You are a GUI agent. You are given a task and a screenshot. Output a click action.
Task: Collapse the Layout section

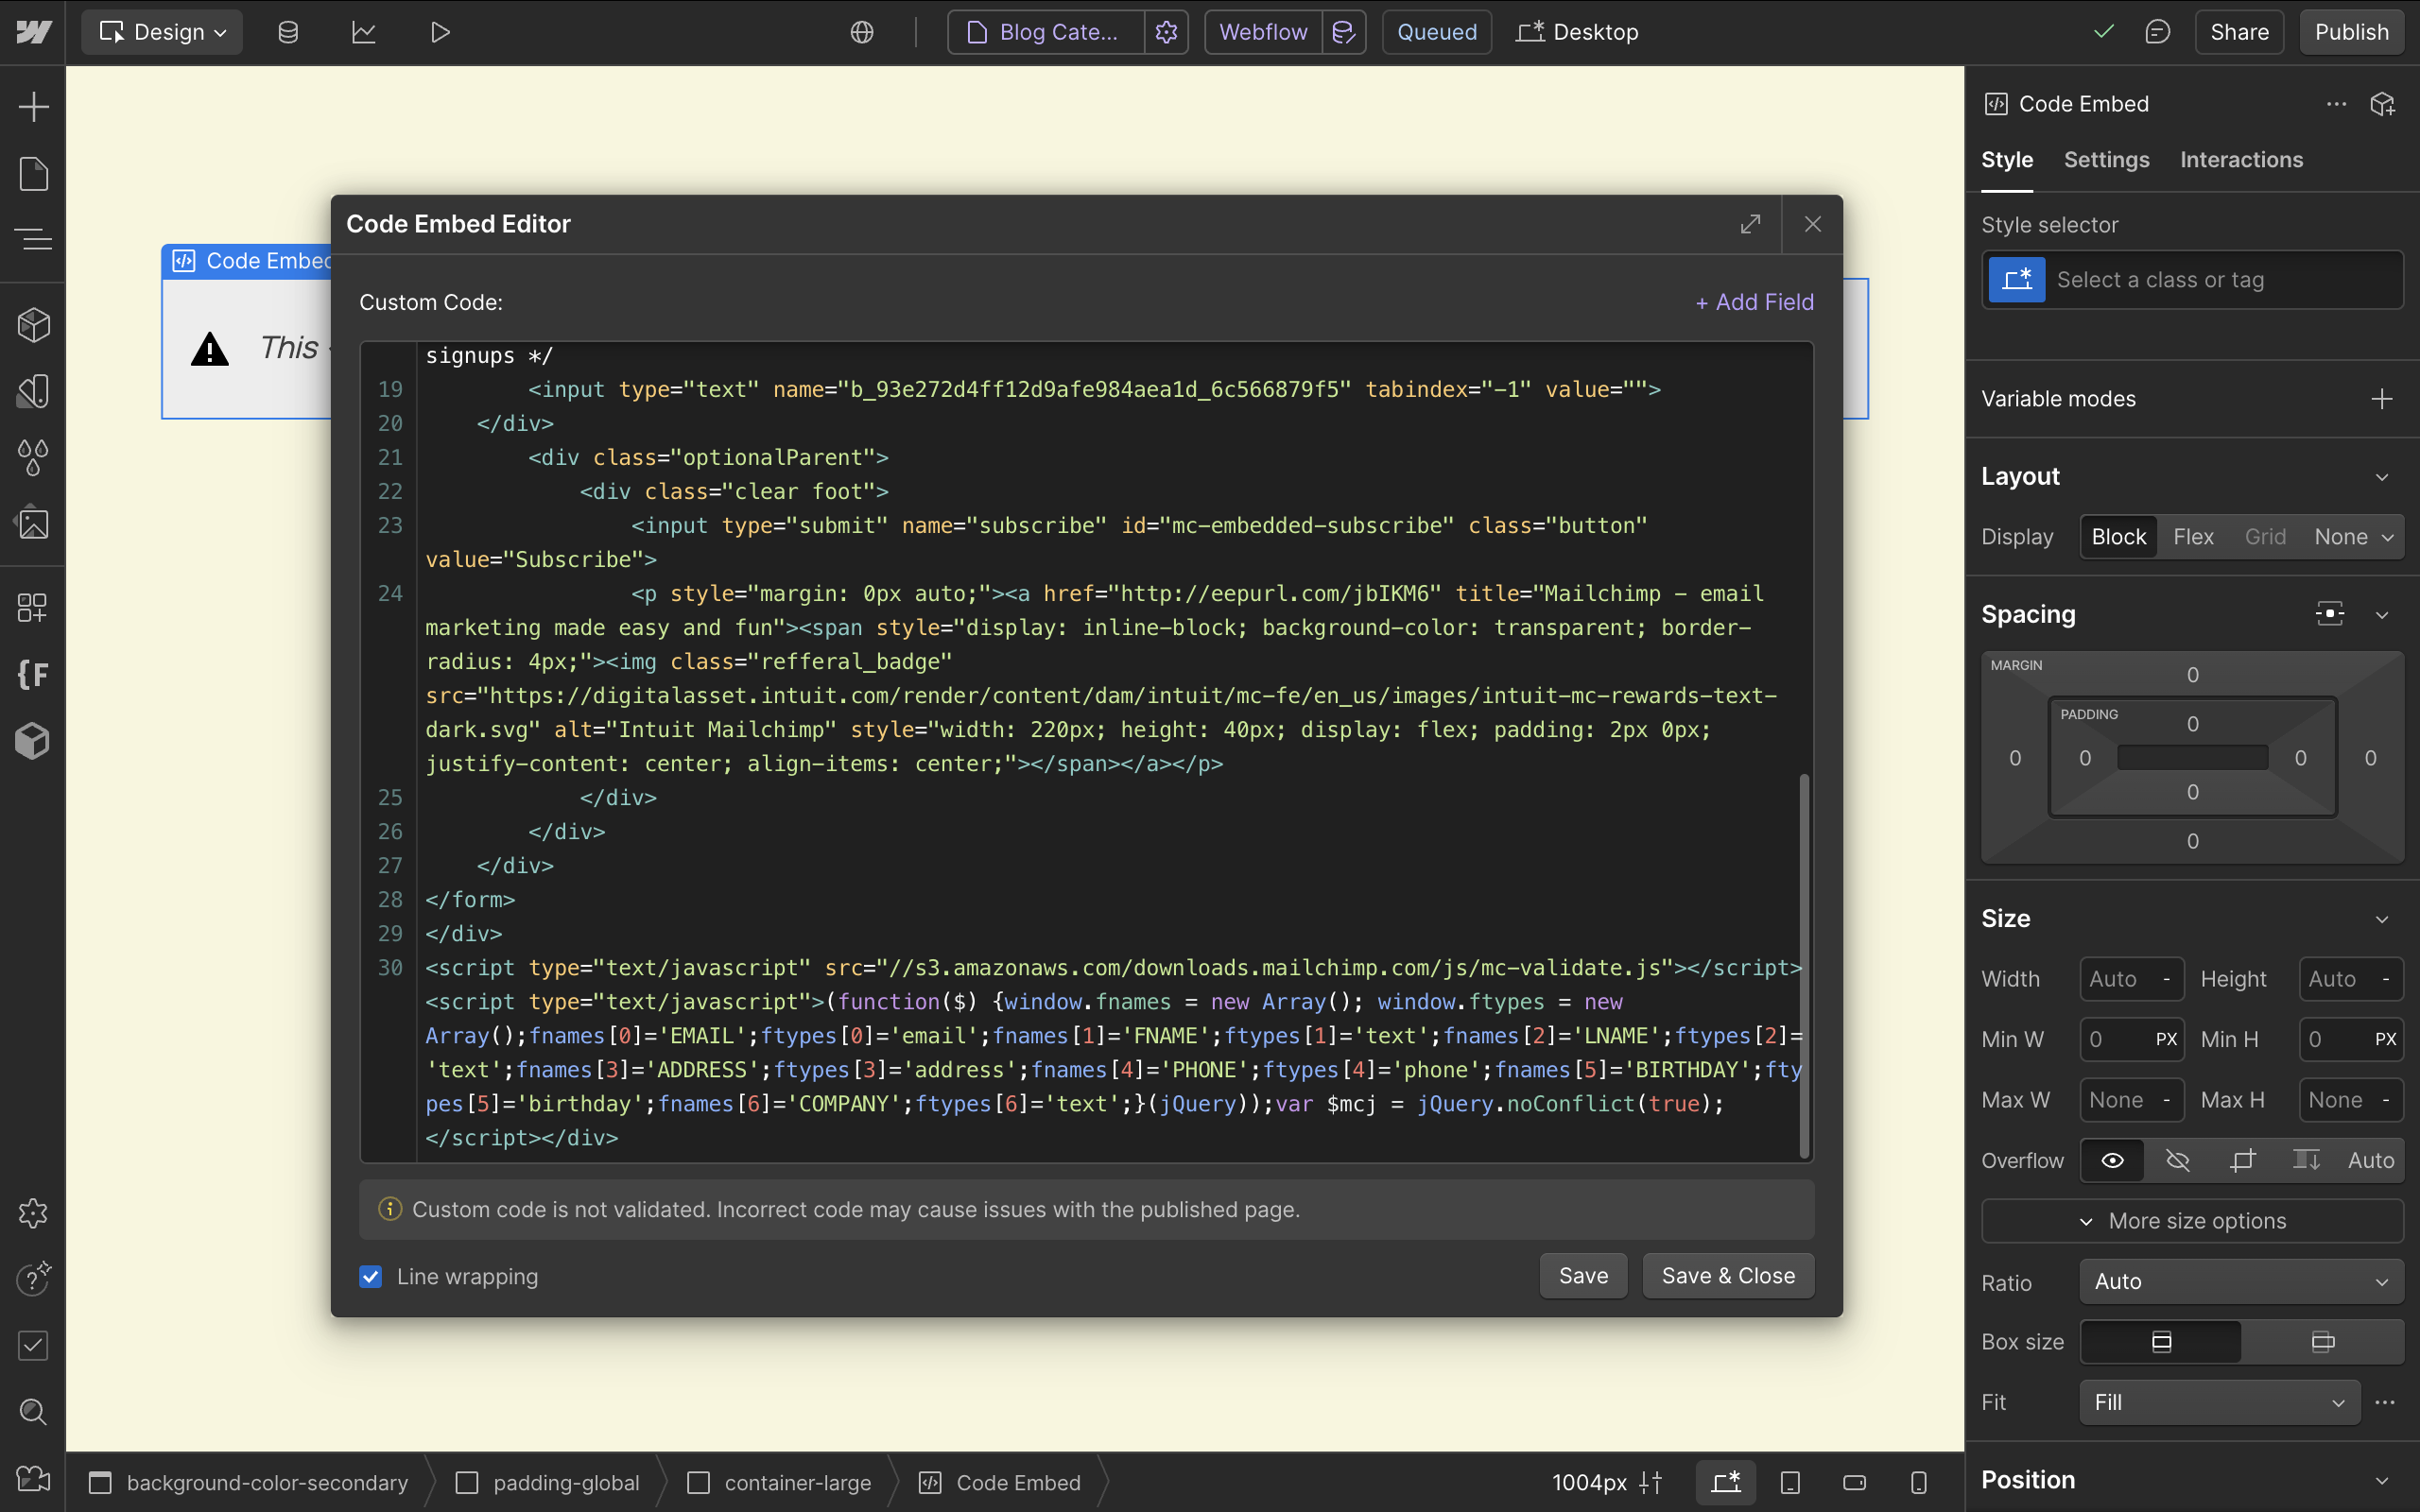coord(2382,477)
